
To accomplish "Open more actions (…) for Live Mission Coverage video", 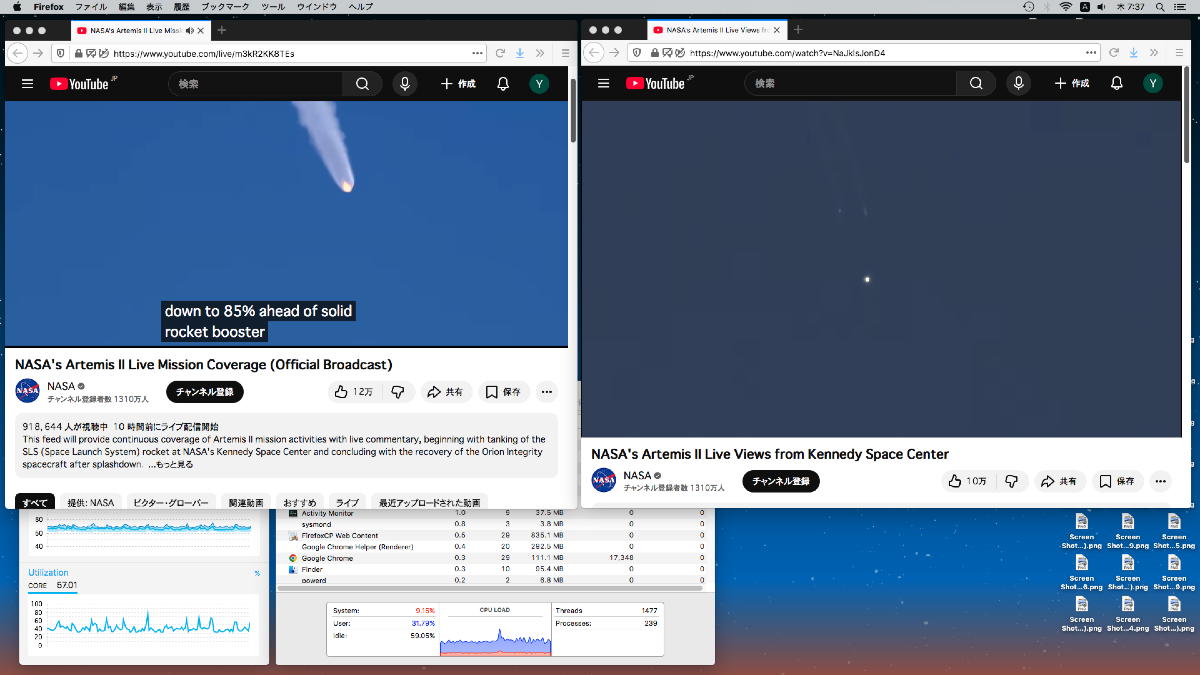I will tap(546, 392).
